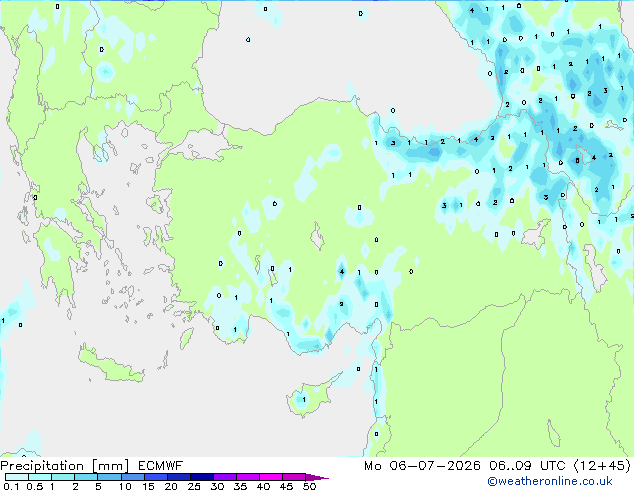The image size is (634, 490).
Task: Click the '(12+45)' forecast run text
Action: (602, 466)
